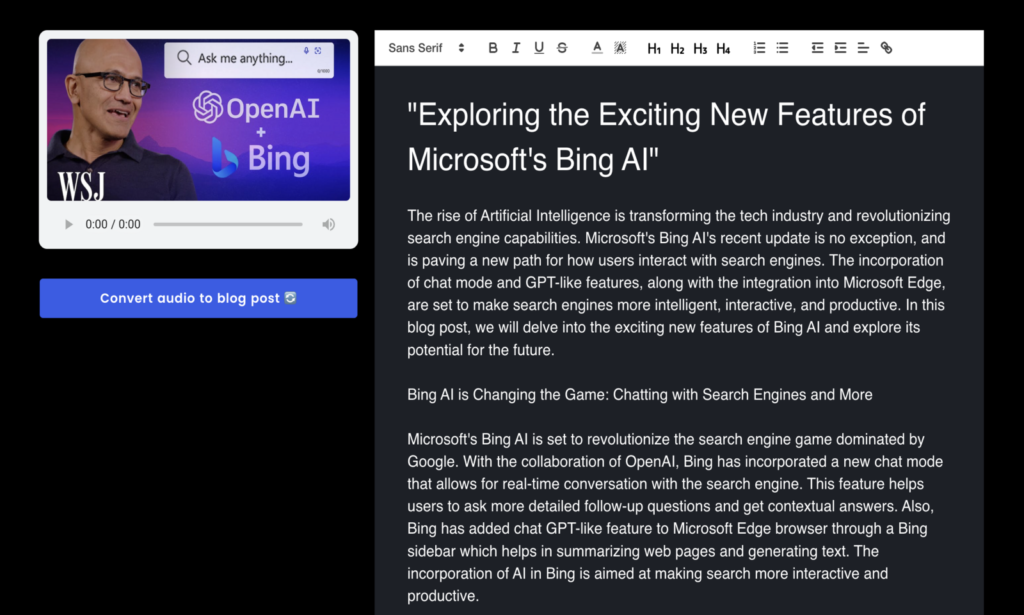Apply Heading 4 style
Screen dimensions: 1024x615
(x=723, y=48)
